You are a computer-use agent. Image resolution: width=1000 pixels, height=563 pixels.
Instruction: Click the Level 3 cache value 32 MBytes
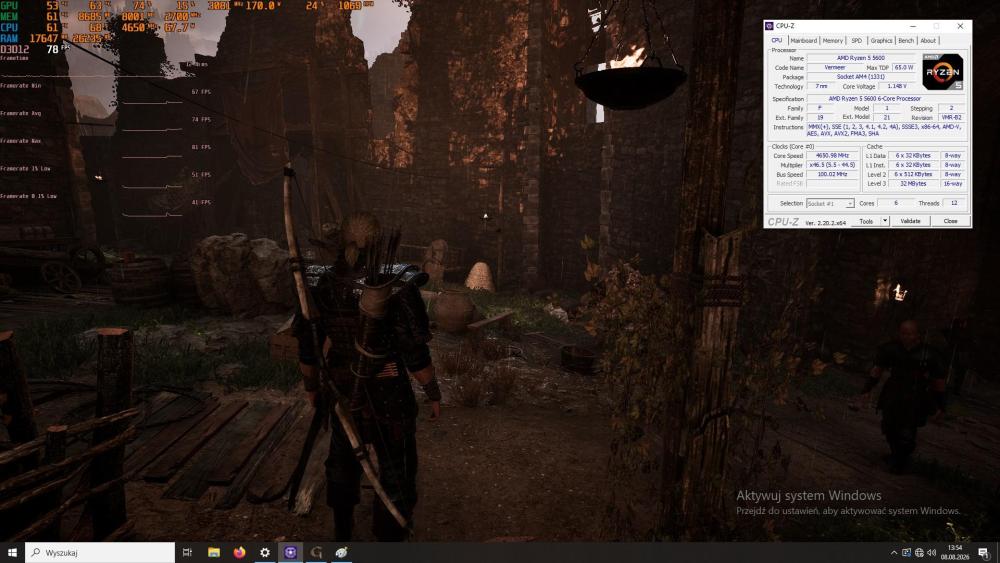(x=913, y=184)
